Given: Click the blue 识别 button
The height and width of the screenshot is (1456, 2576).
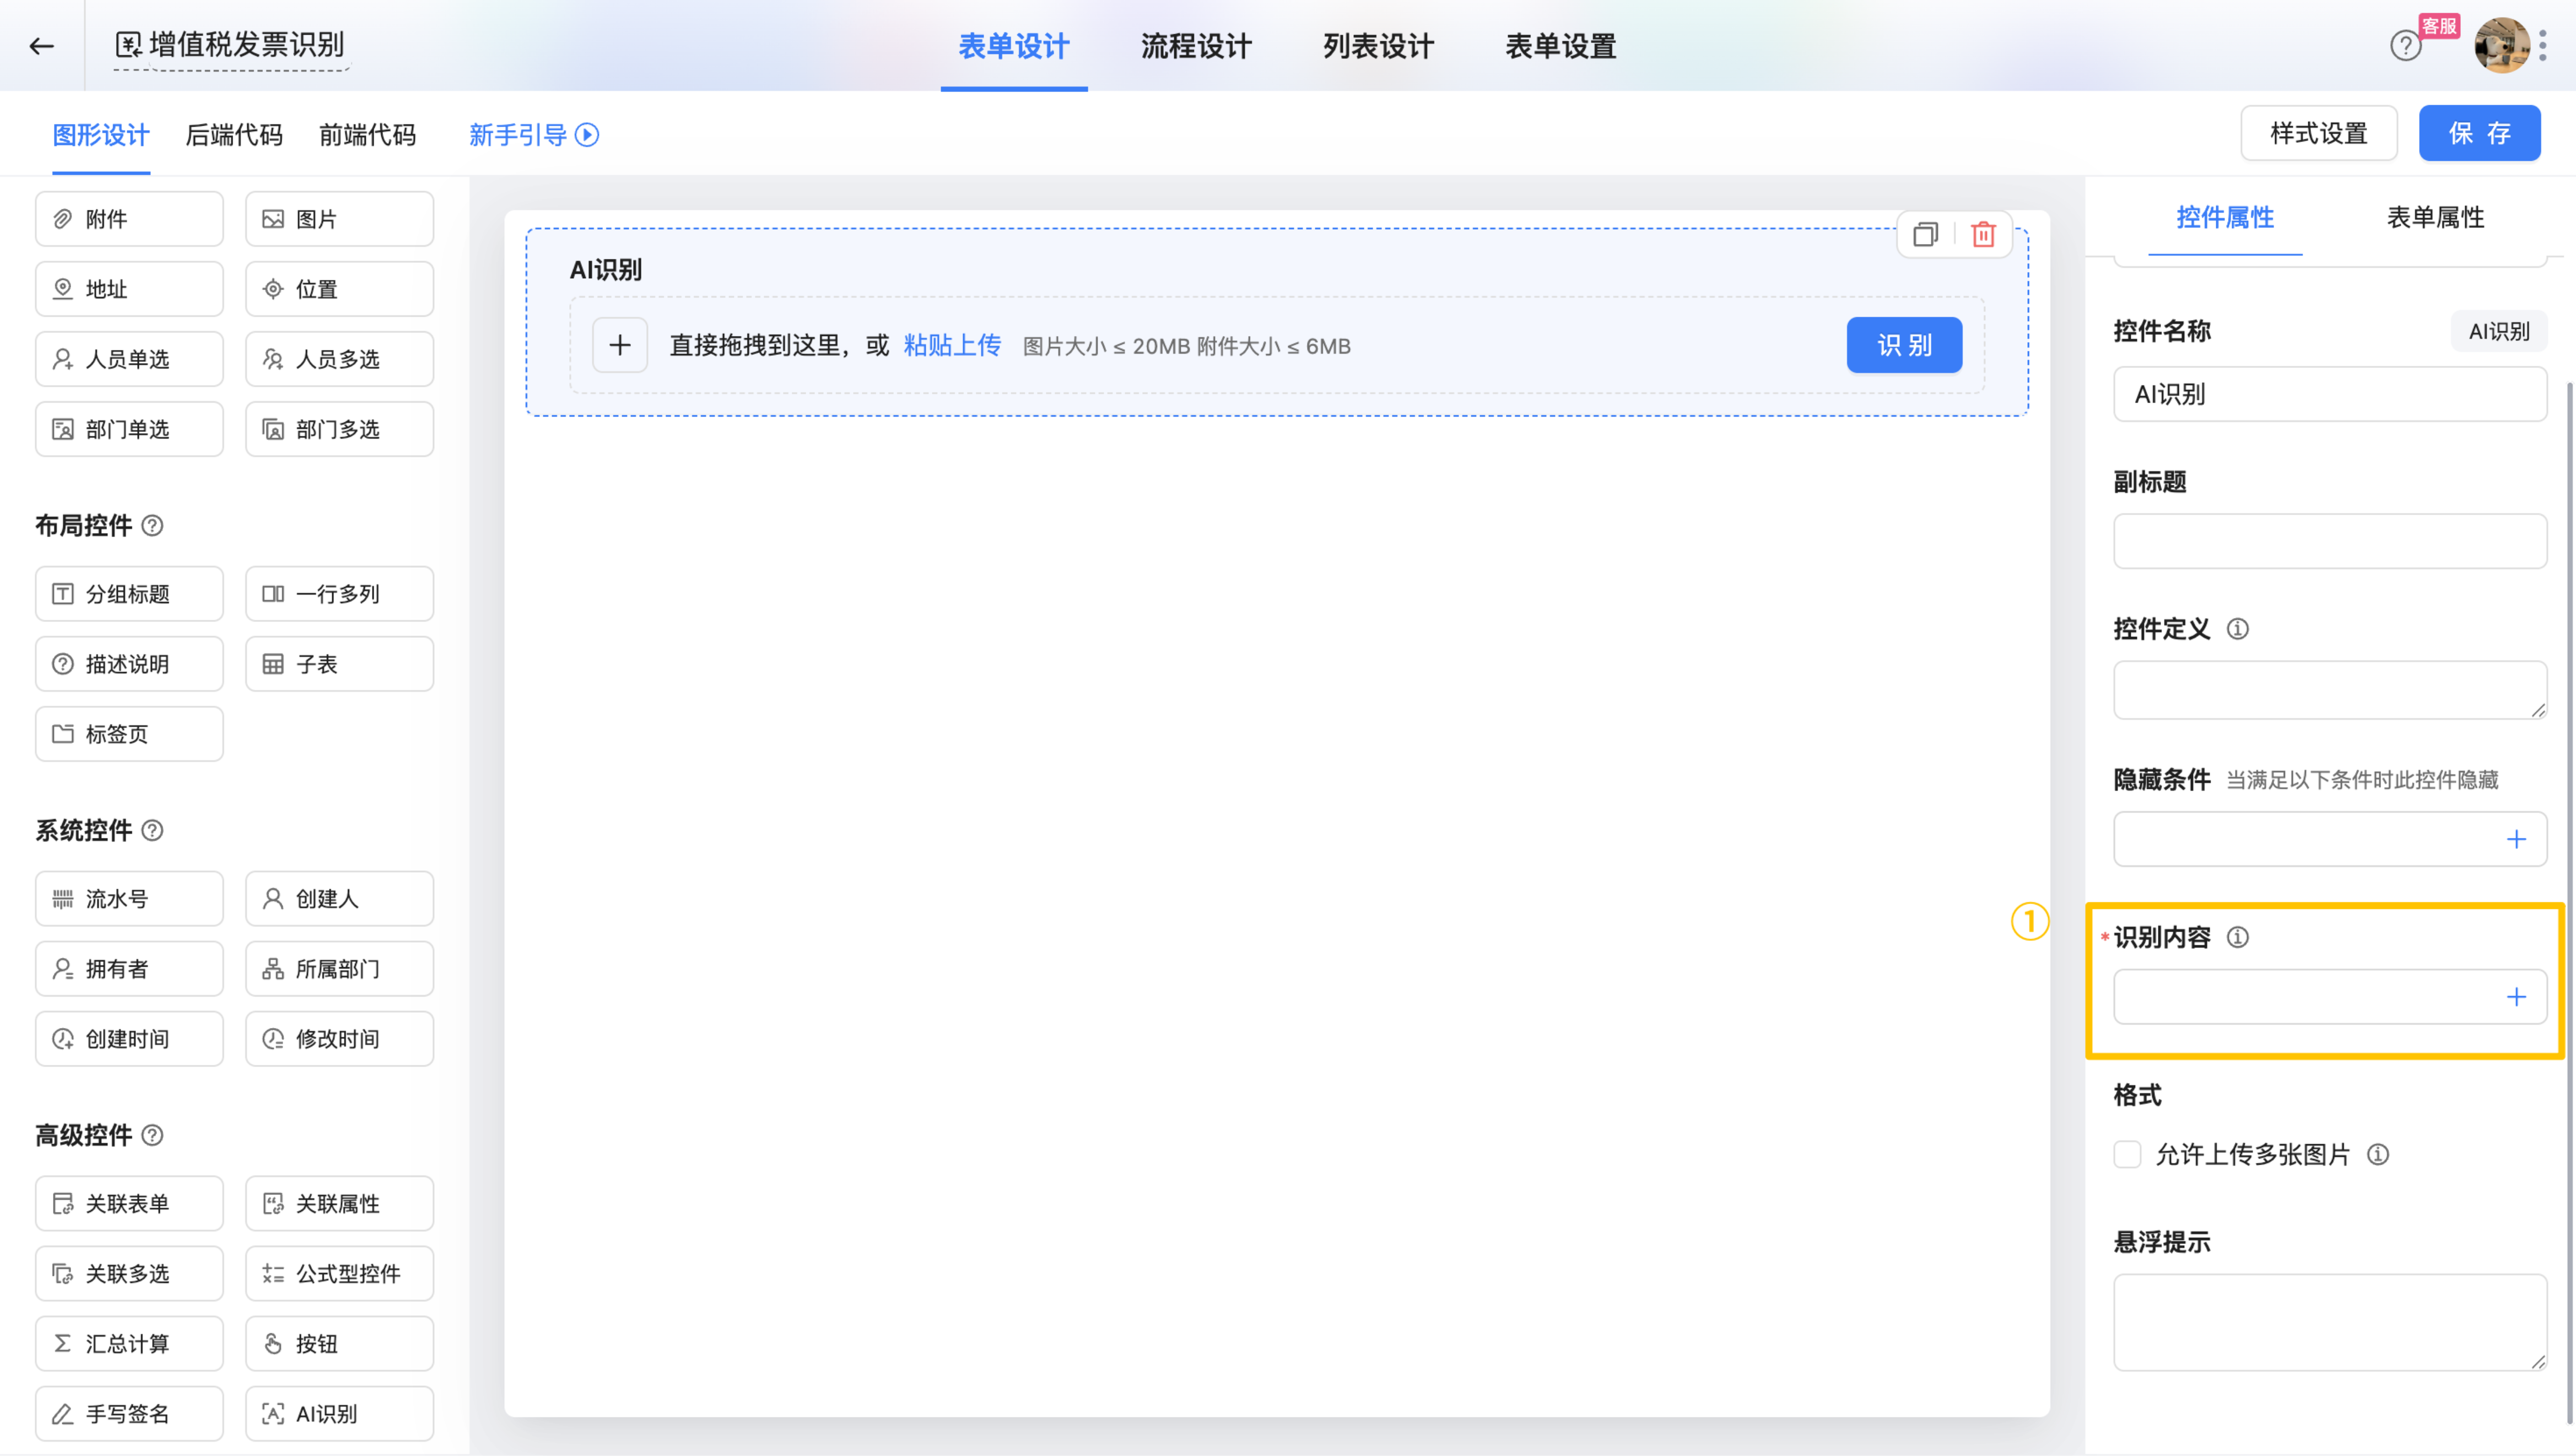Looking at the screenshot, I should tap(1903, 345).
